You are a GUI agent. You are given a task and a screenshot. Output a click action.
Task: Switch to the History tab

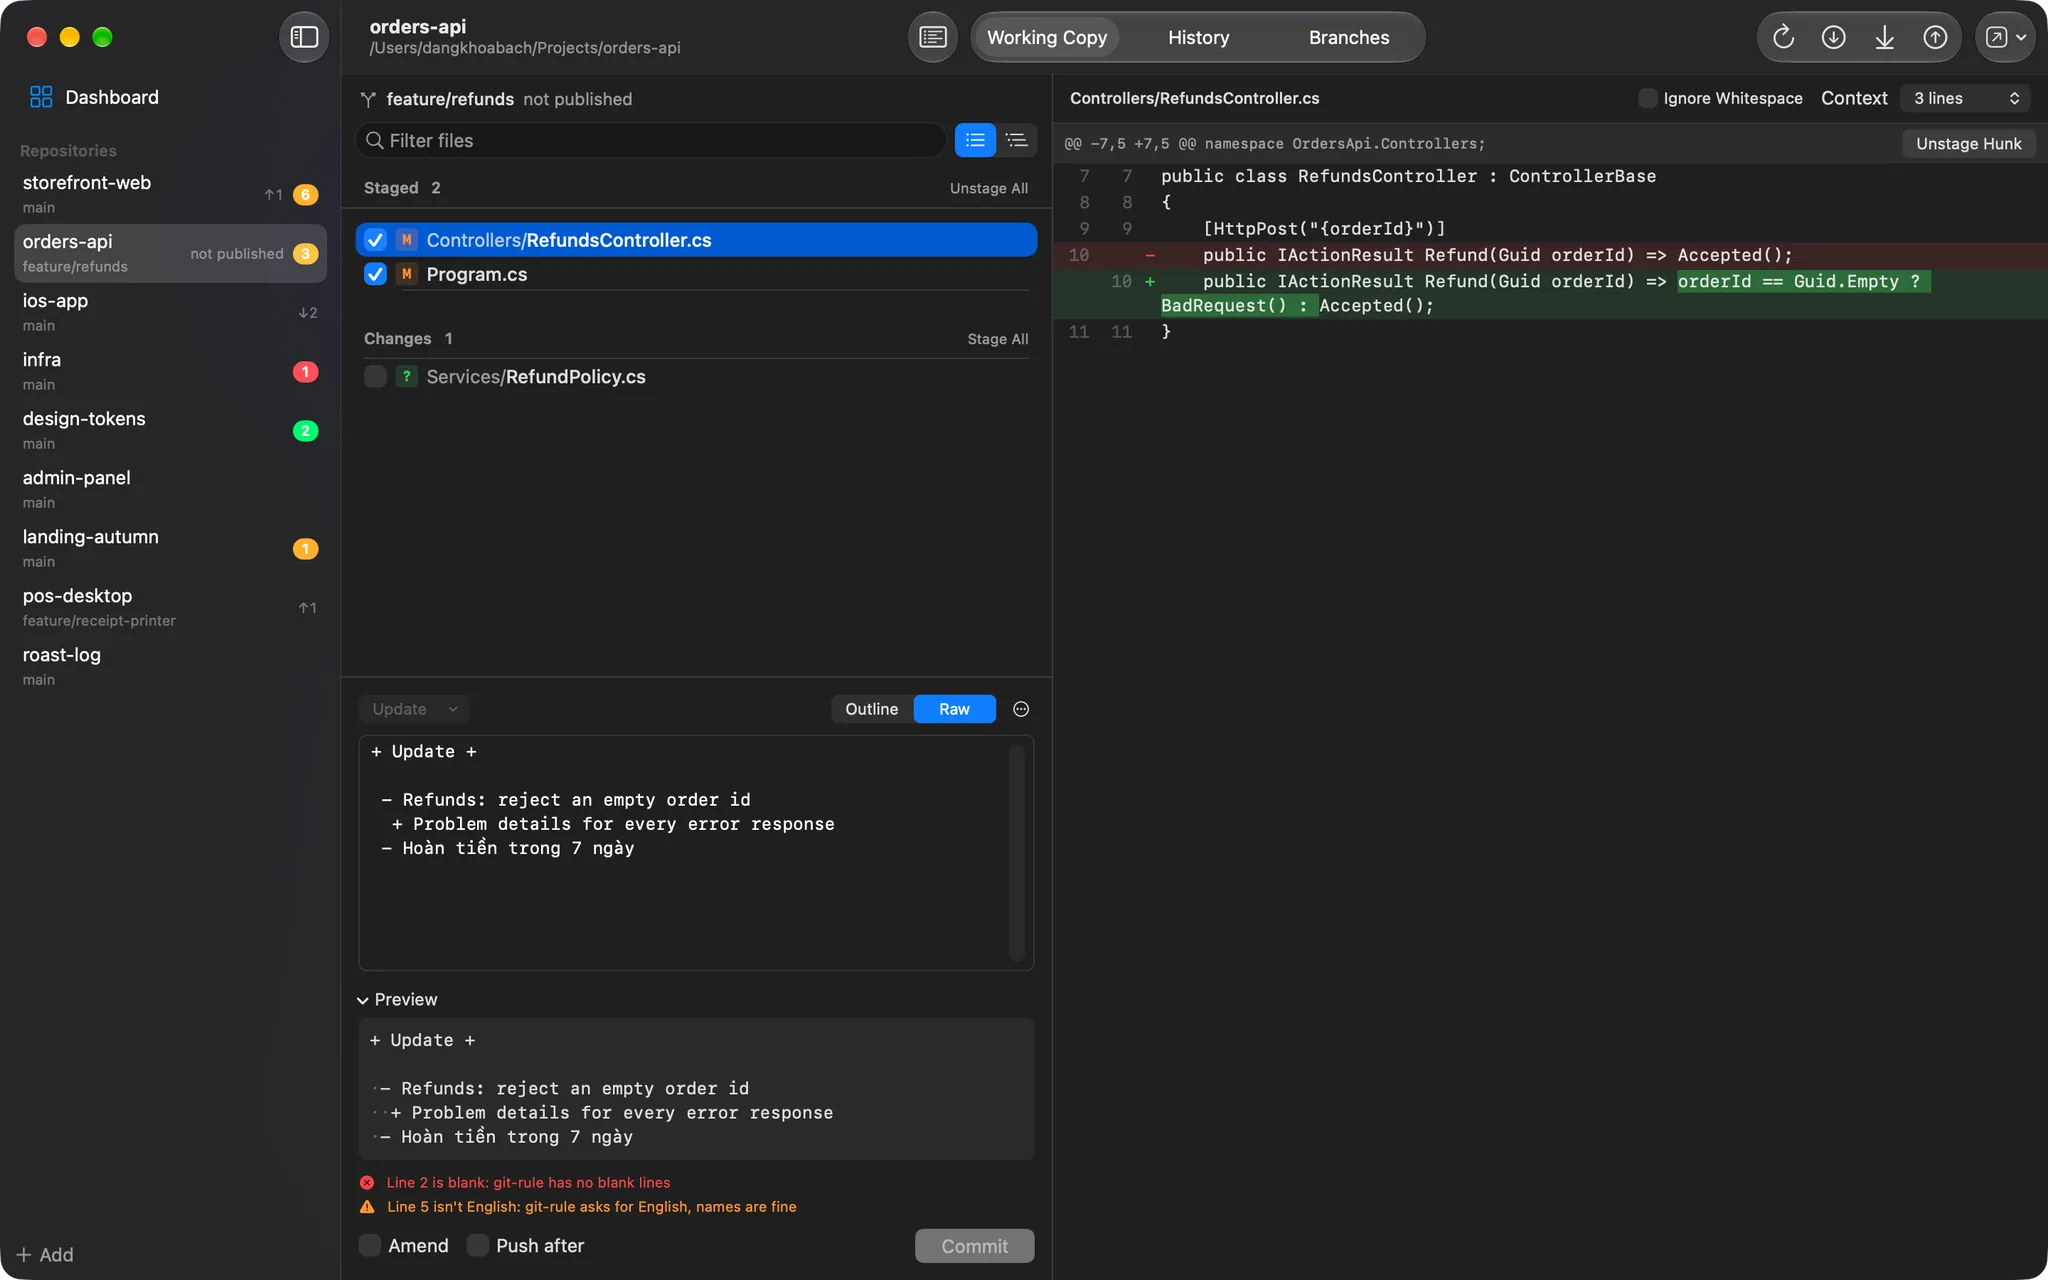click(x=1198, y=37)
